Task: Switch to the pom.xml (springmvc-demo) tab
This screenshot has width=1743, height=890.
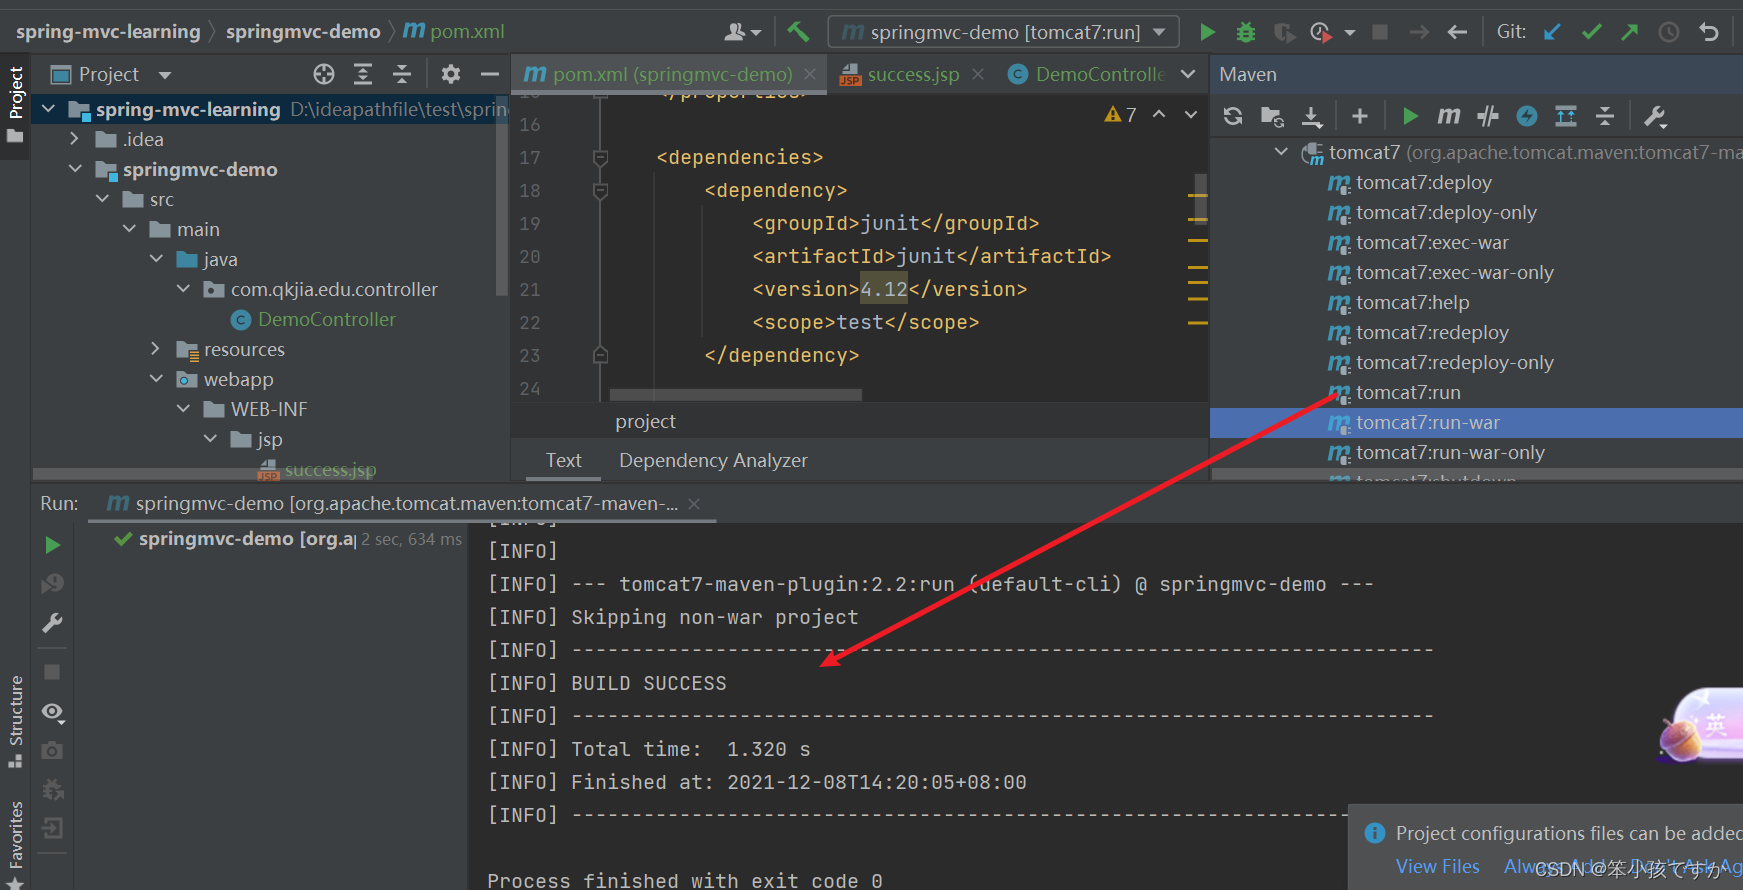Action: click(x=669, y=74)
